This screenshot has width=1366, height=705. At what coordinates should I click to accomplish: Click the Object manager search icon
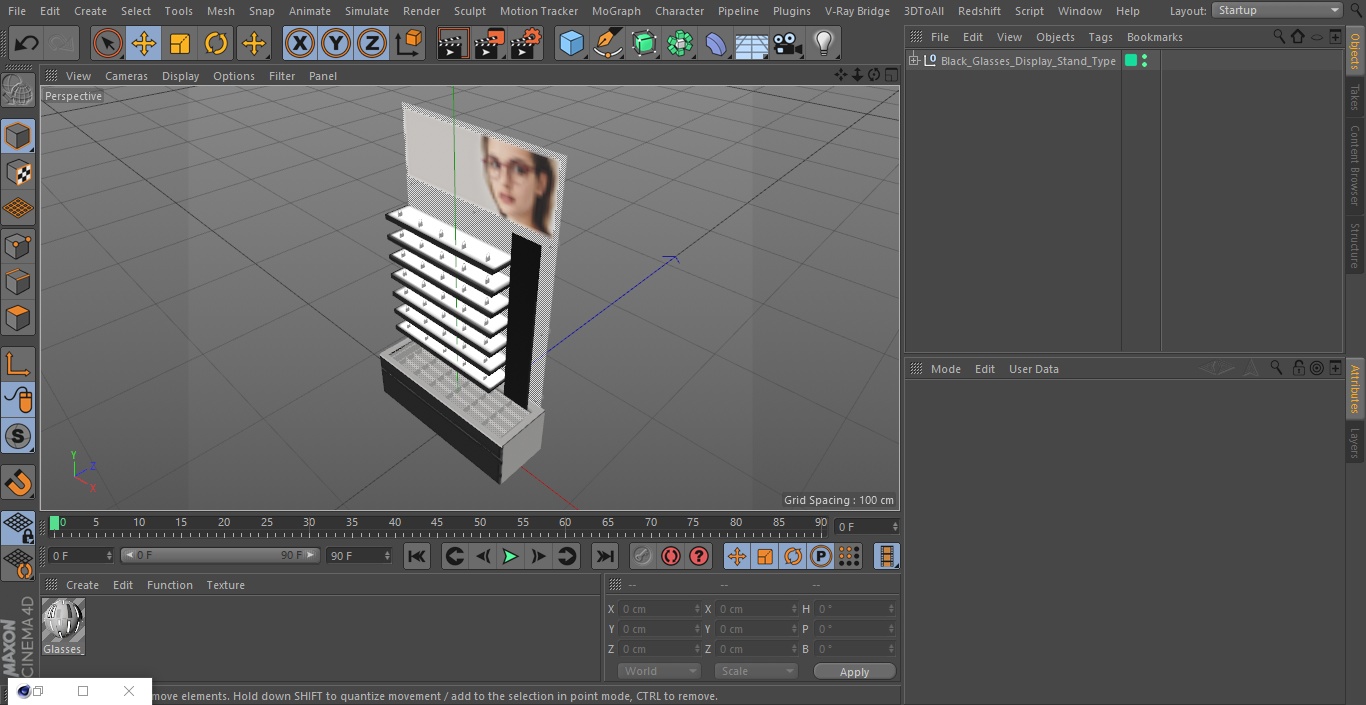click(x=1279, y=37)
